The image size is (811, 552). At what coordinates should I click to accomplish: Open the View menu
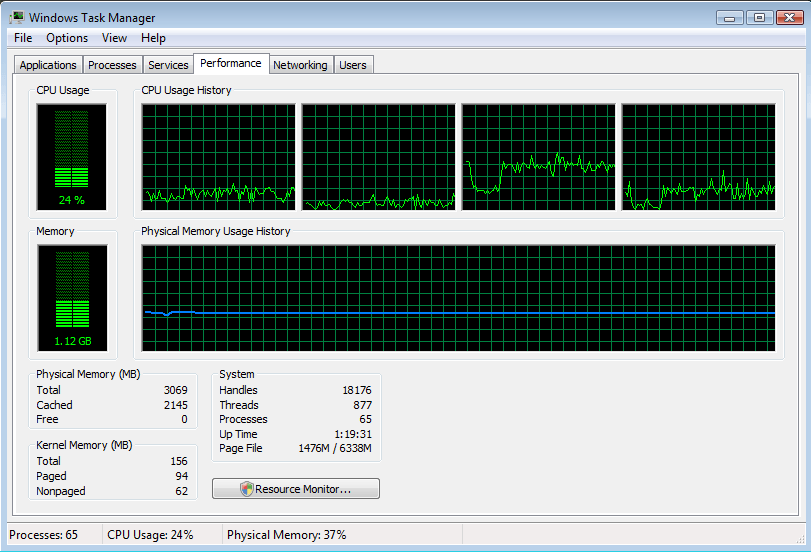(x=114, y=38)
